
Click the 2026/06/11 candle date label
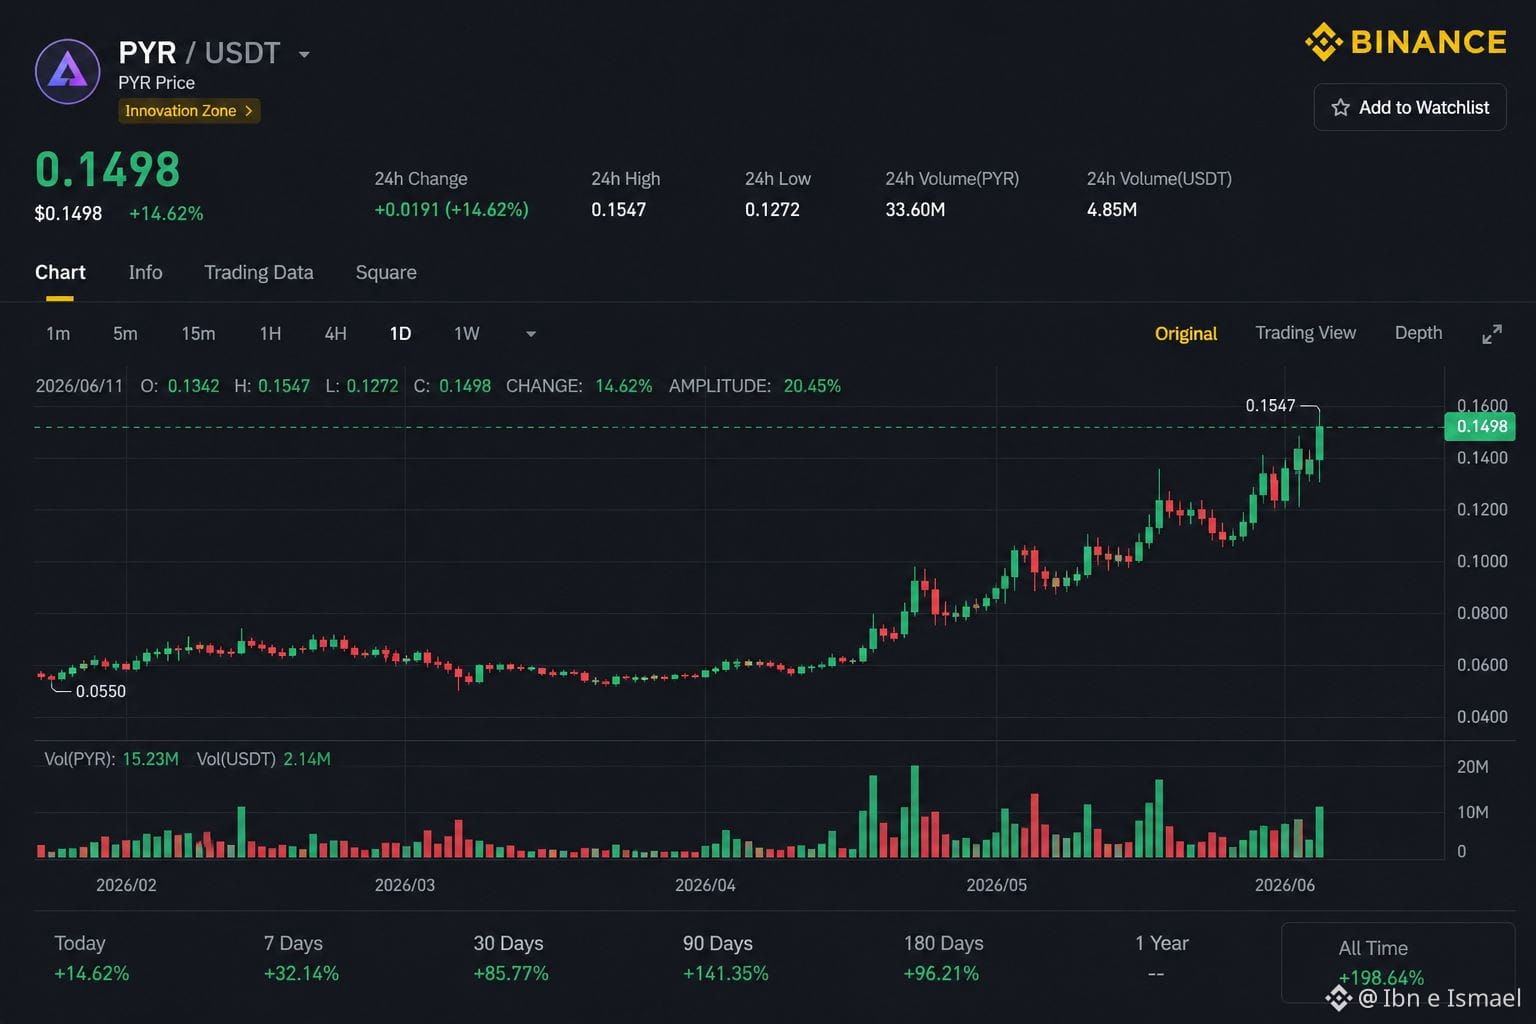(79, 386)
